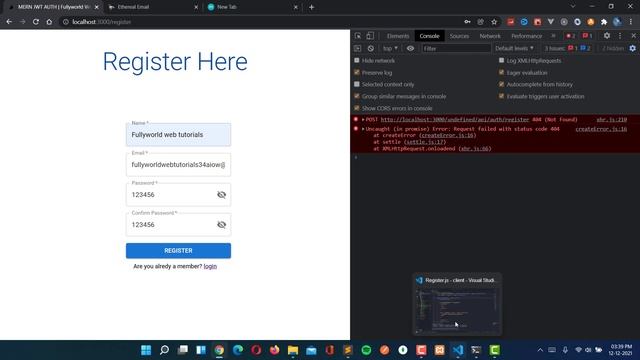Open Spotify from the taskbar
640x360 pixels.
[366, 350]
